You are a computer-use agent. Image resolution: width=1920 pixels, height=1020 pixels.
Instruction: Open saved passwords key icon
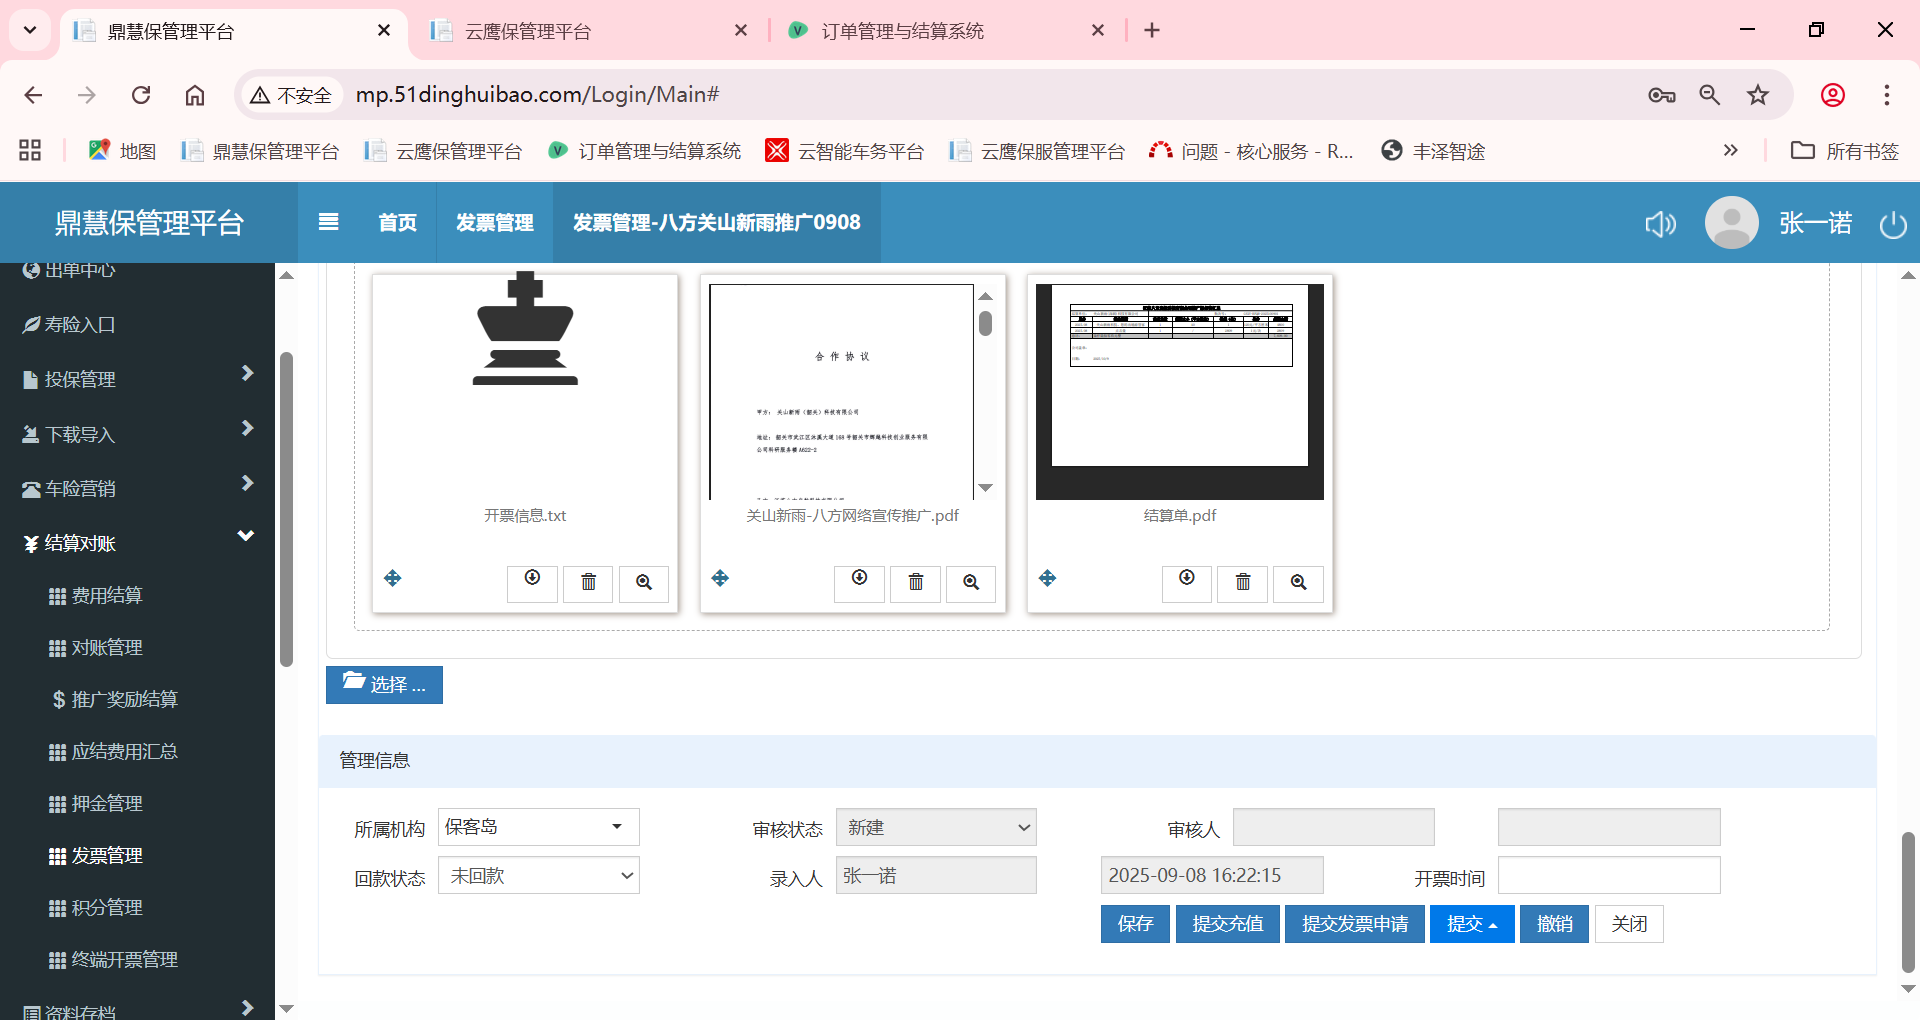pos(1662,95)
